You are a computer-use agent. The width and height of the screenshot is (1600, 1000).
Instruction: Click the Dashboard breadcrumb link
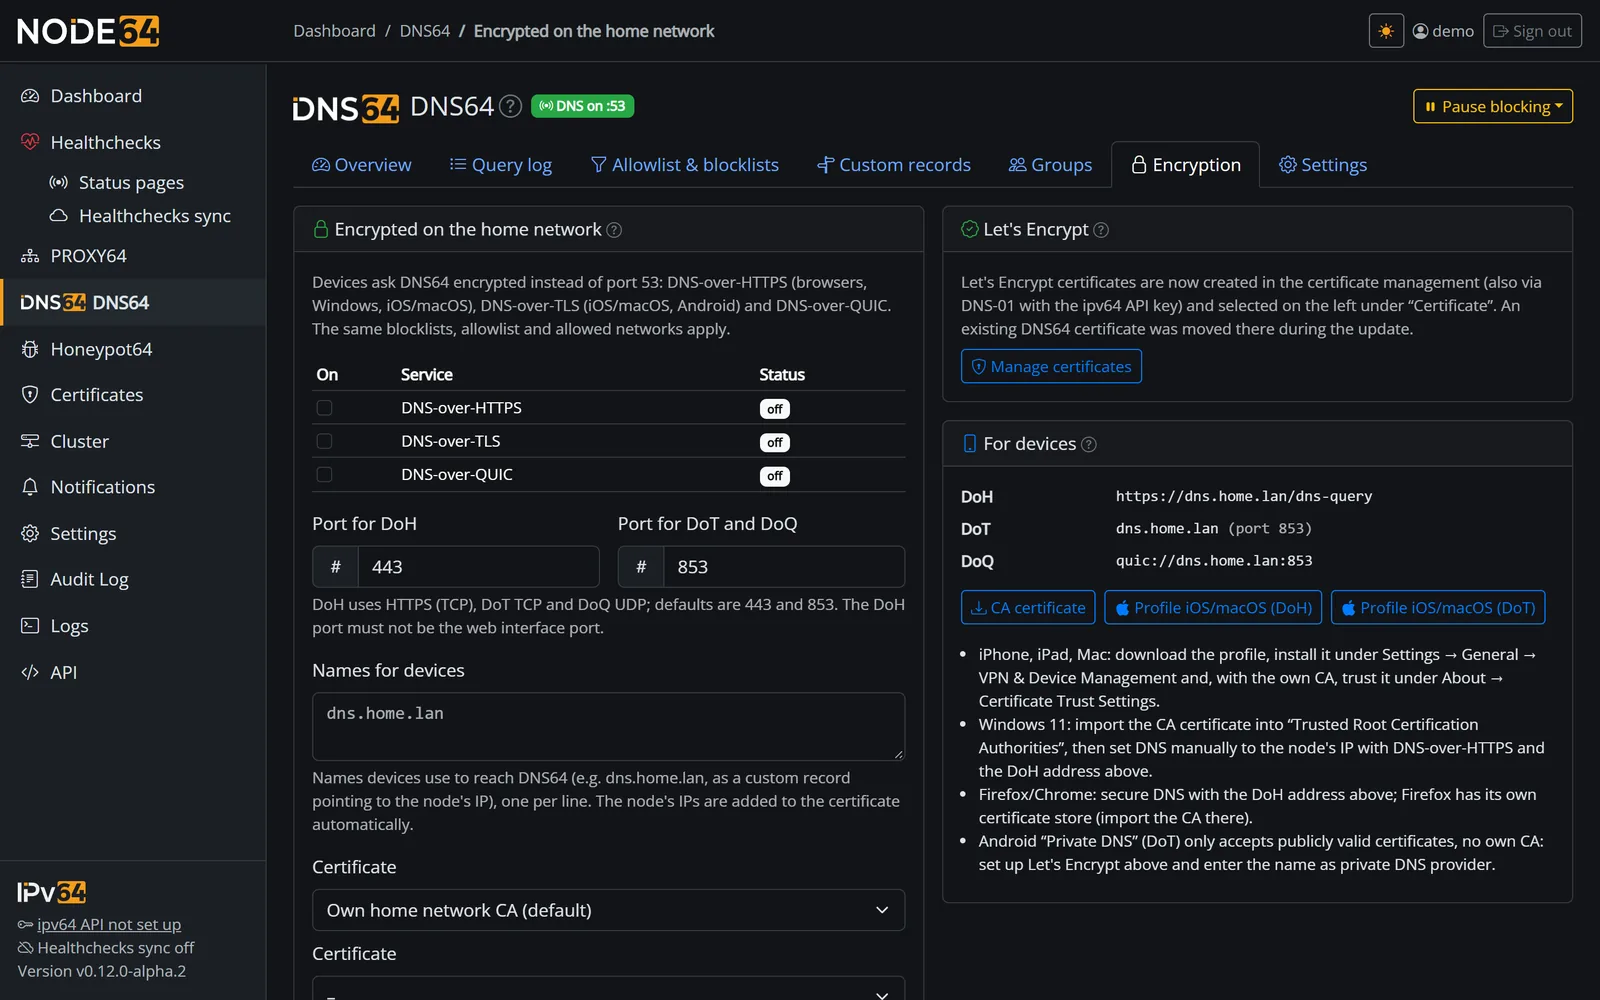334,31
